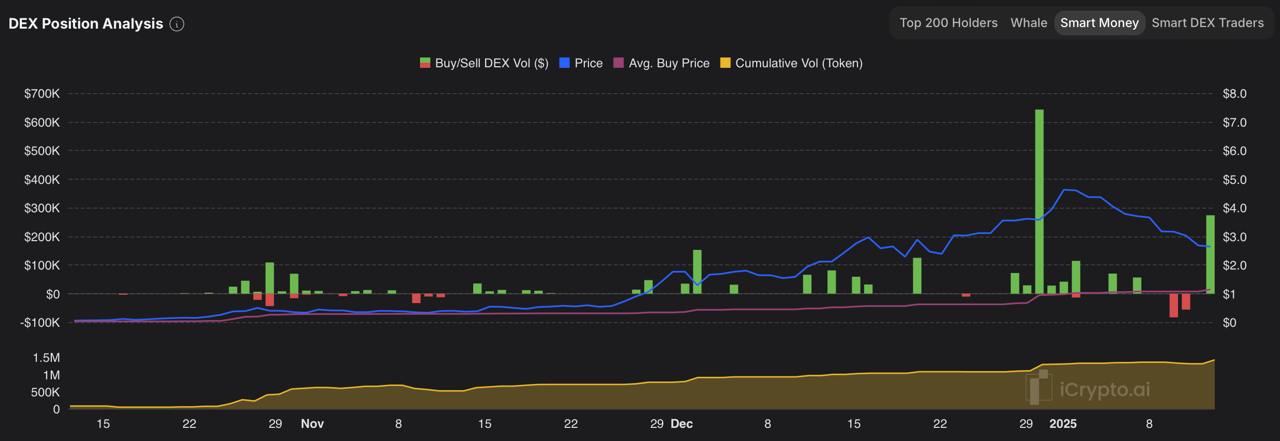Click the green-red Buy/Sell legend swatch
Viewport: 1280px width, 441px height.
point(424,63)
